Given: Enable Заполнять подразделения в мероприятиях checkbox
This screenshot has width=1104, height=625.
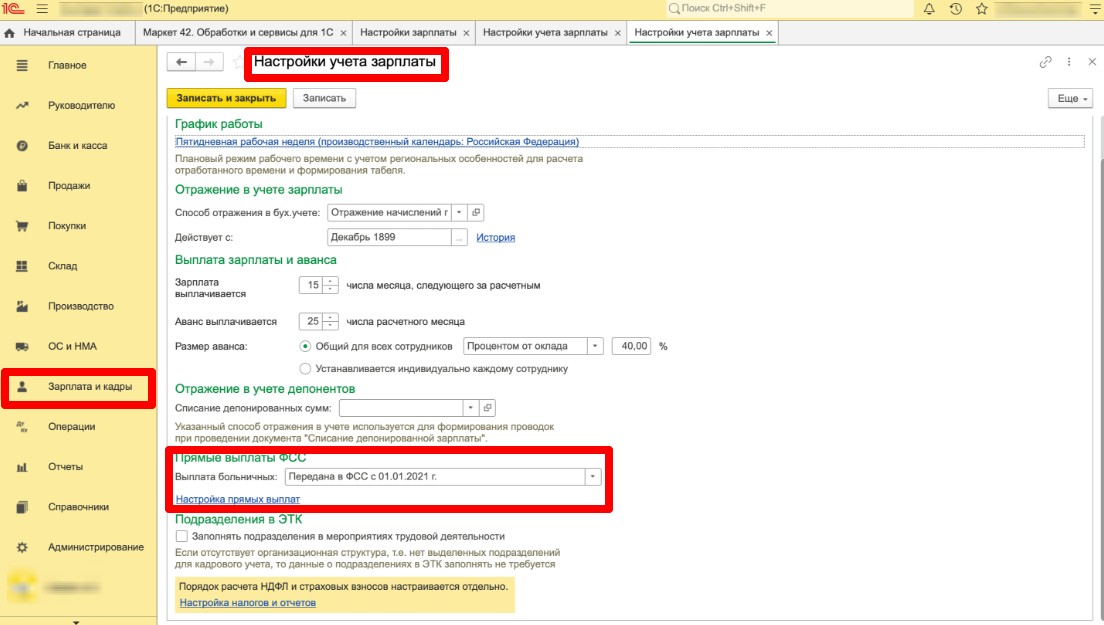Looking at the screenshot, I should click(x=182, y=536).
